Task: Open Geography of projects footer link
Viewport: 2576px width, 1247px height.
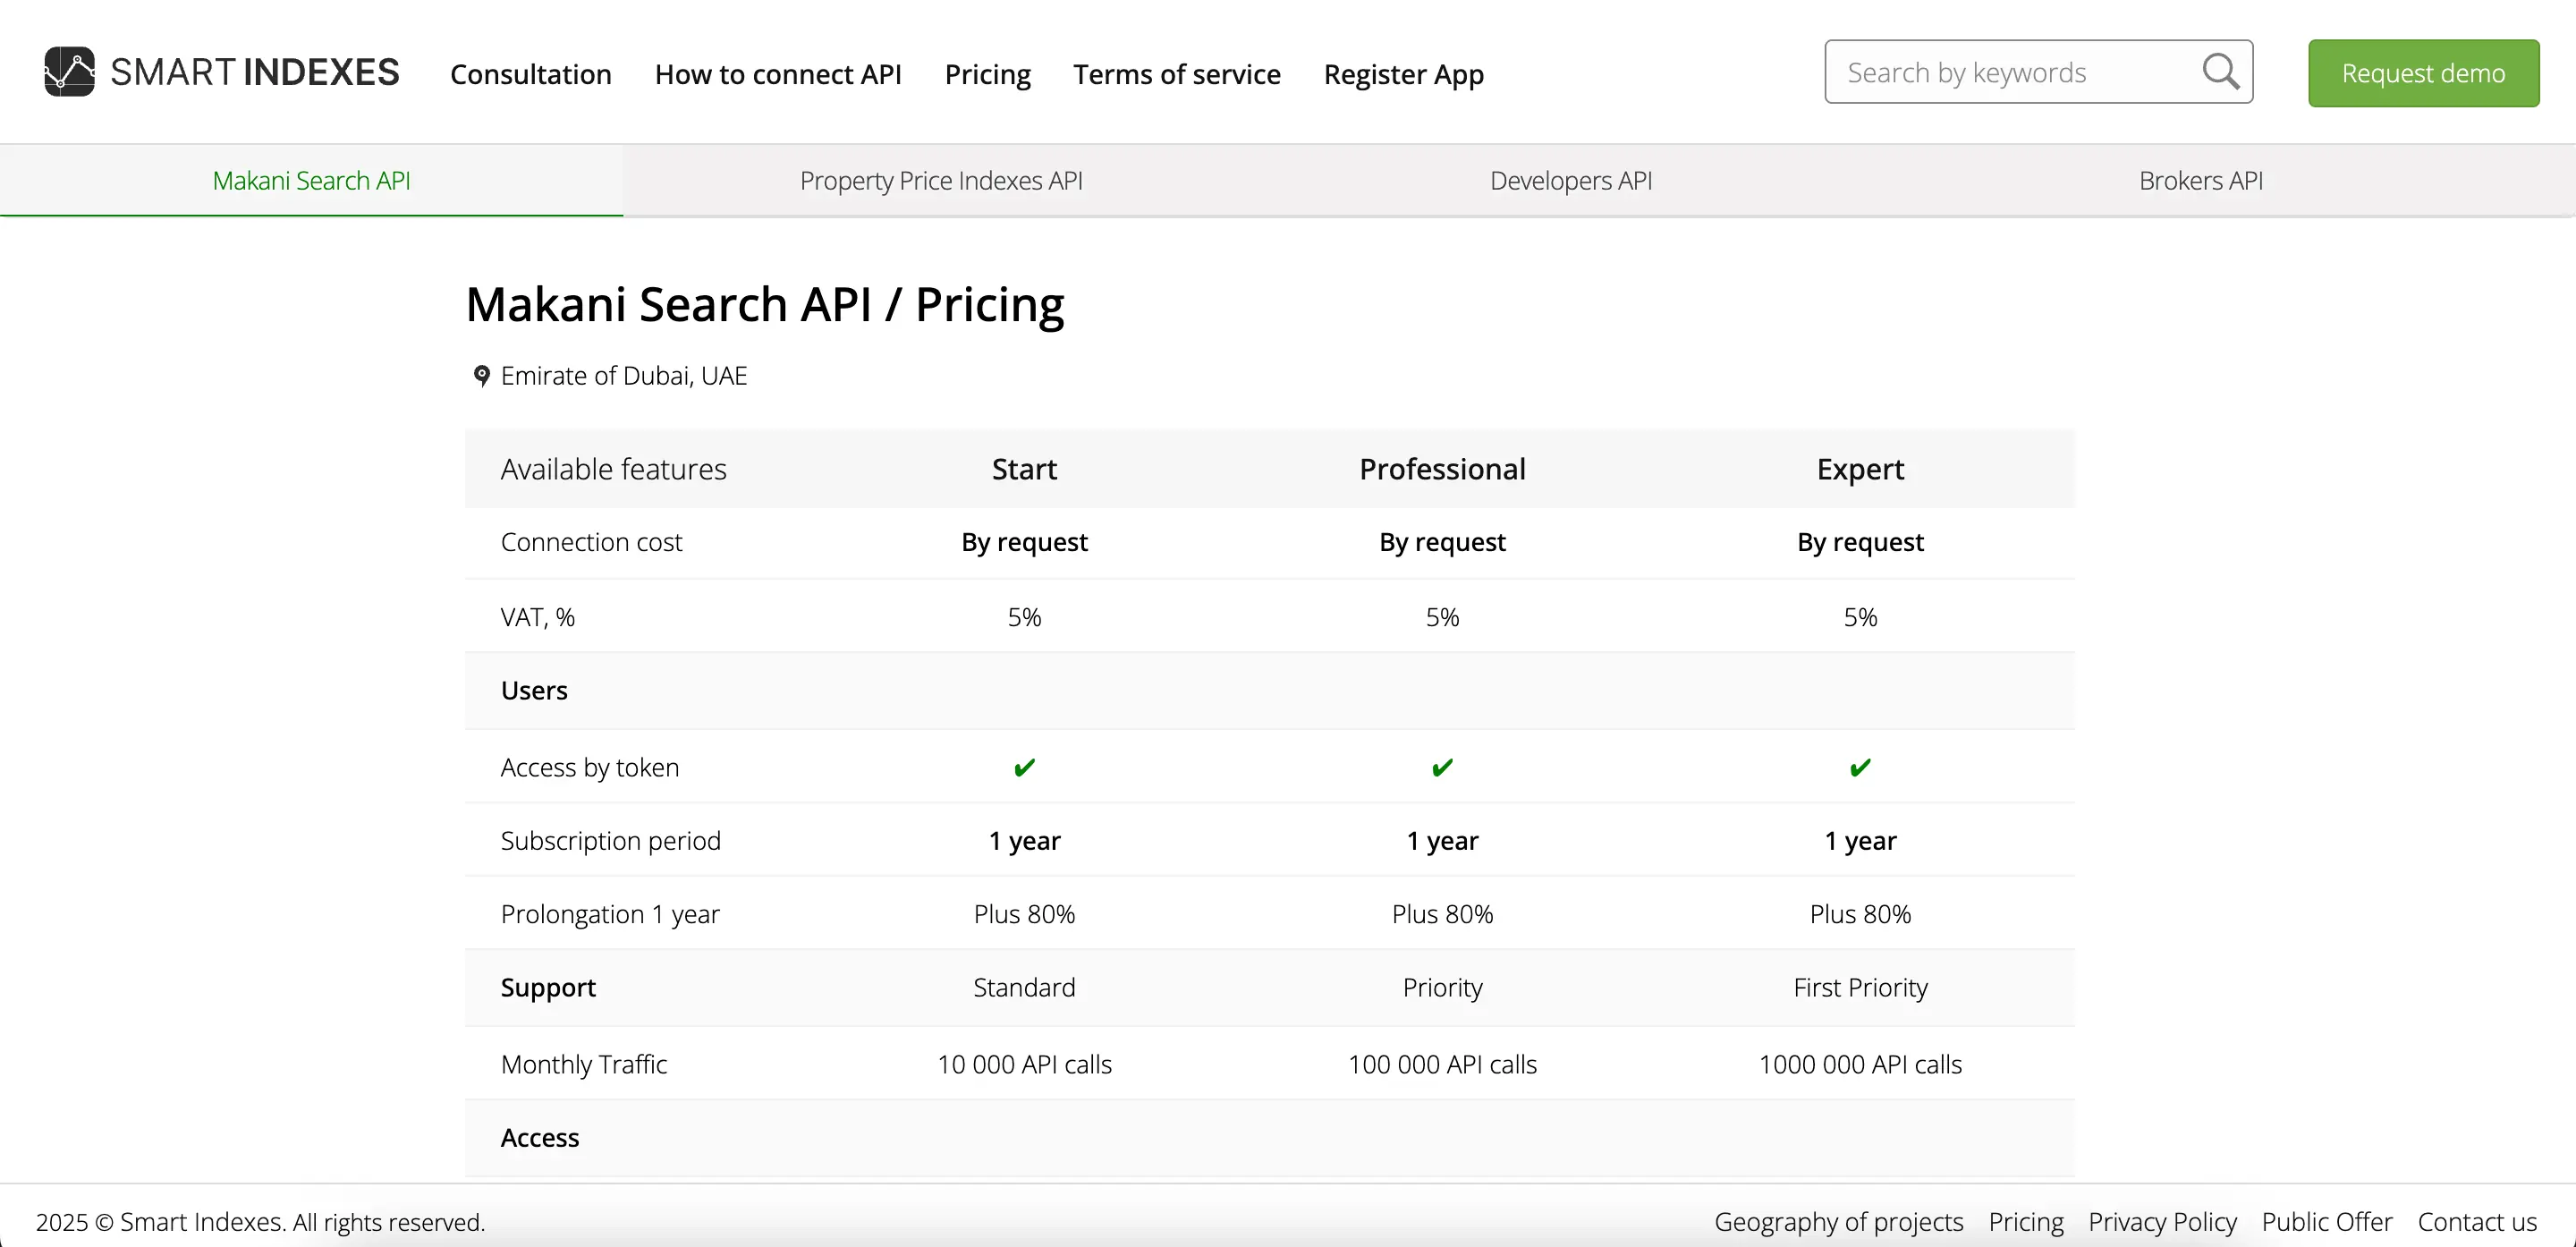Action: (x=1838, y=1221)
